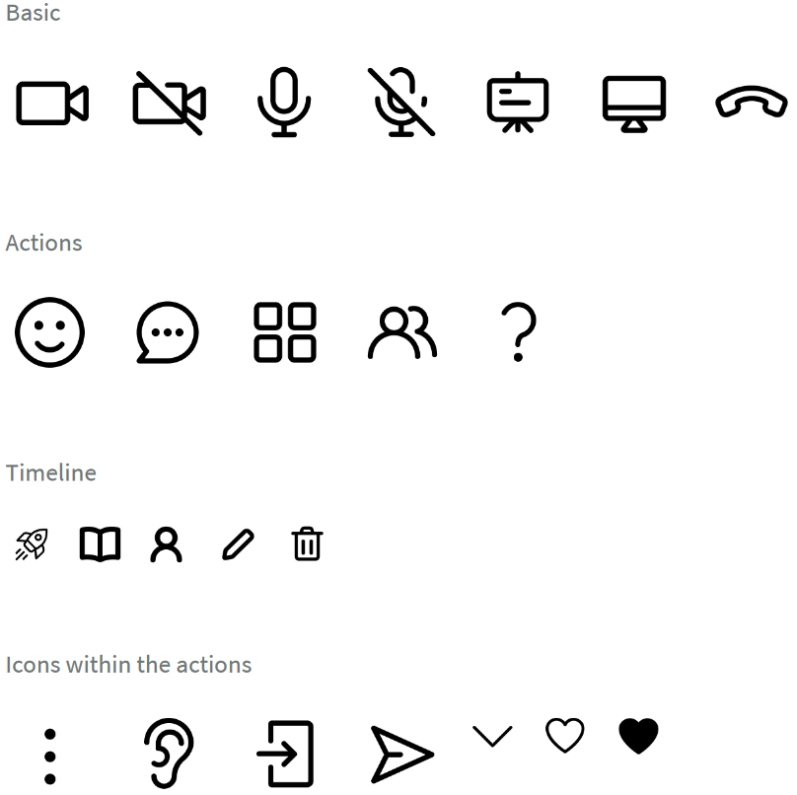The height and width of the screenshot is (795, 797).
Task: Click the rocket timeline icon
Action: [x=32, y=544]
